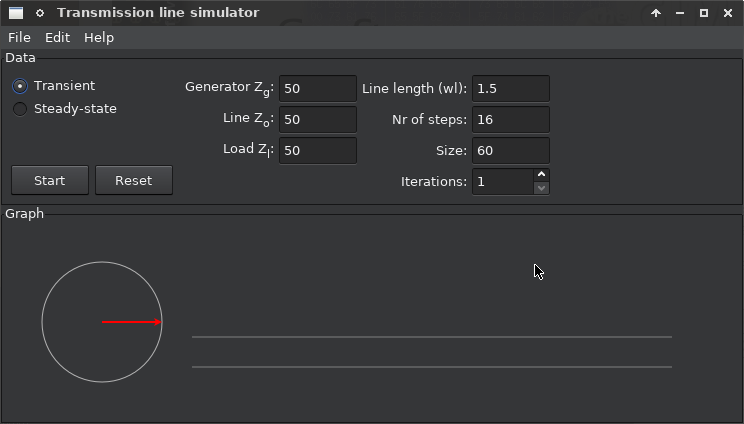Click the window menu icon in title bar

[16, 13]
